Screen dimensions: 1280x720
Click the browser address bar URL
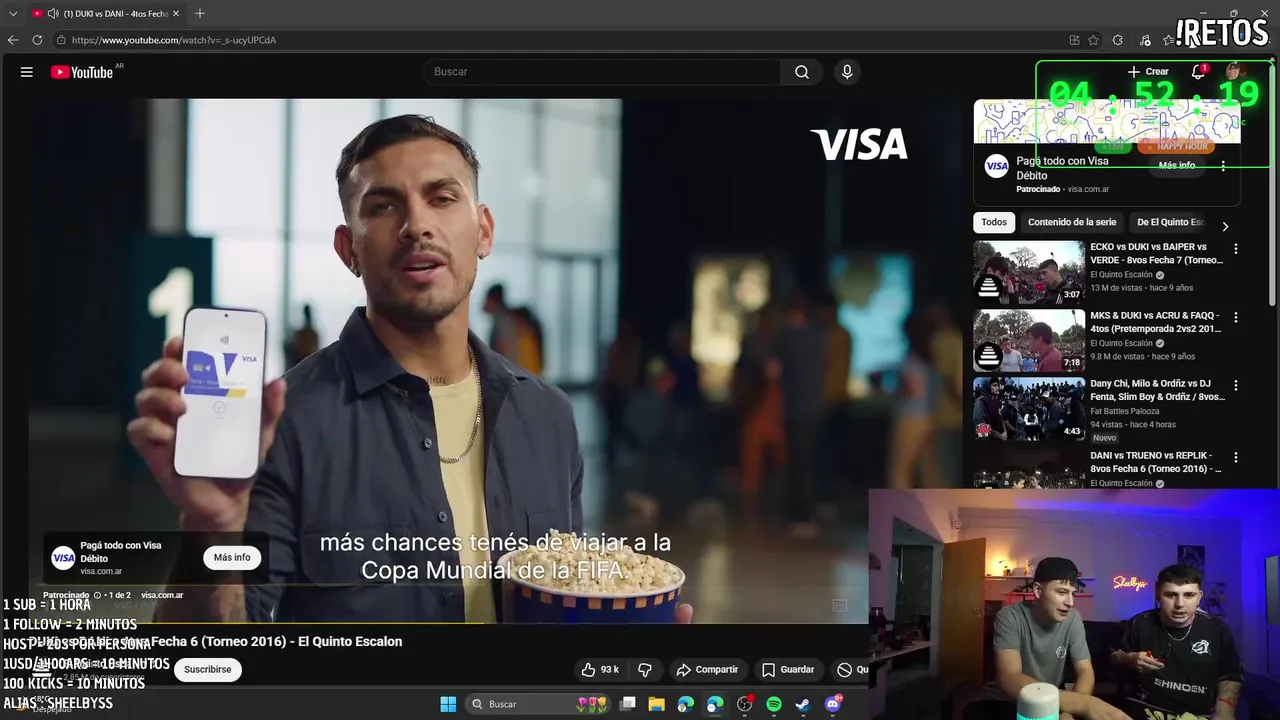point(174,40)
